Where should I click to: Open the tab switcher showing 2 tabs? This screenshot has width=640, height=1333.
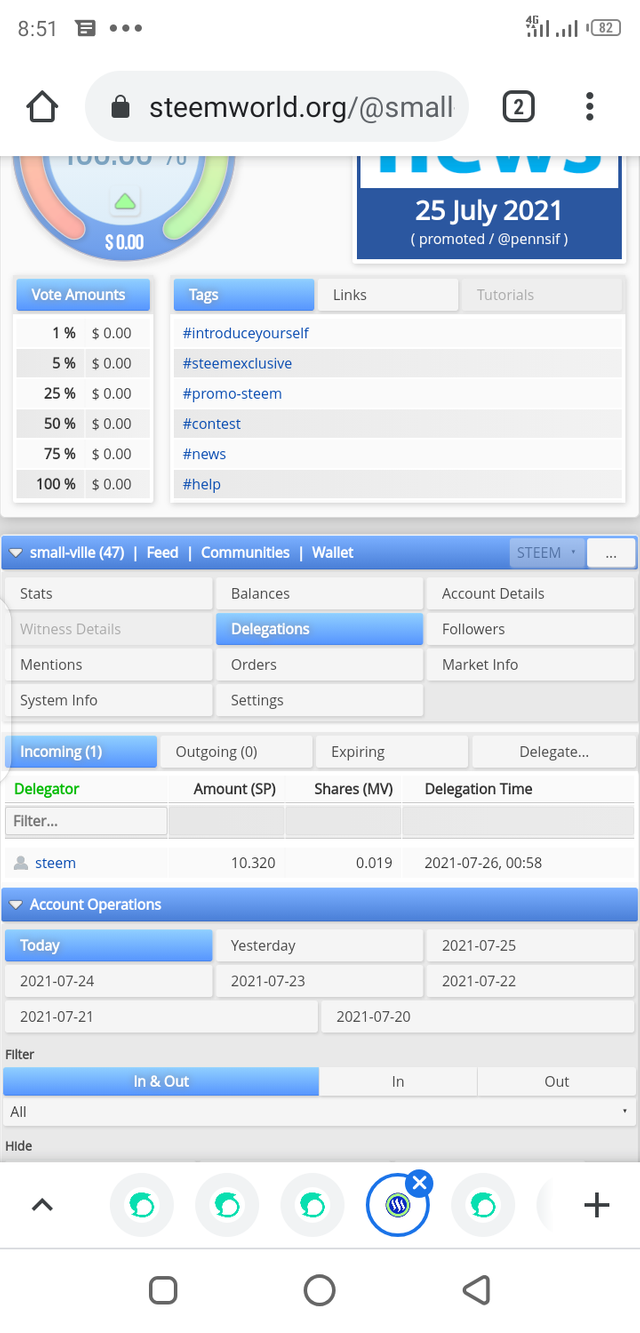pyautogui.click(x=518, y=106)
